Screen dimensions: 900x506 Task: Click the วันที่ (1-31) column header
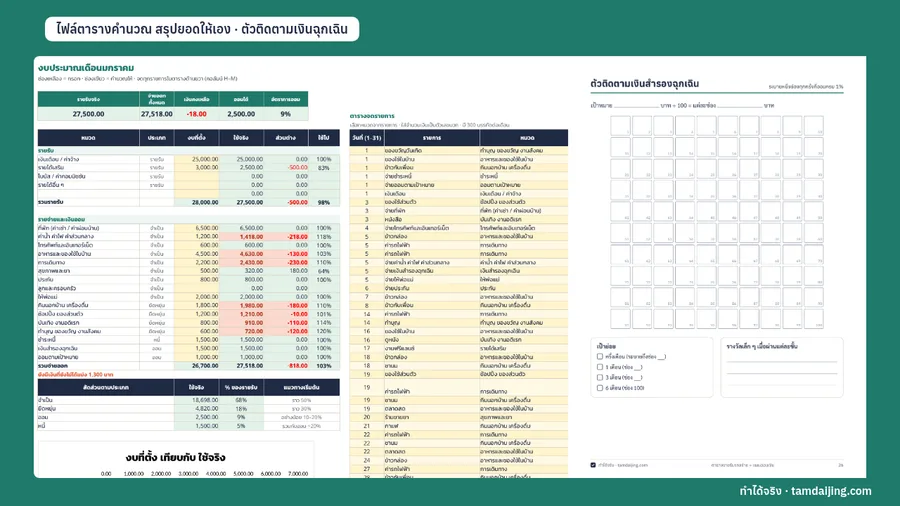click(367, 138)
